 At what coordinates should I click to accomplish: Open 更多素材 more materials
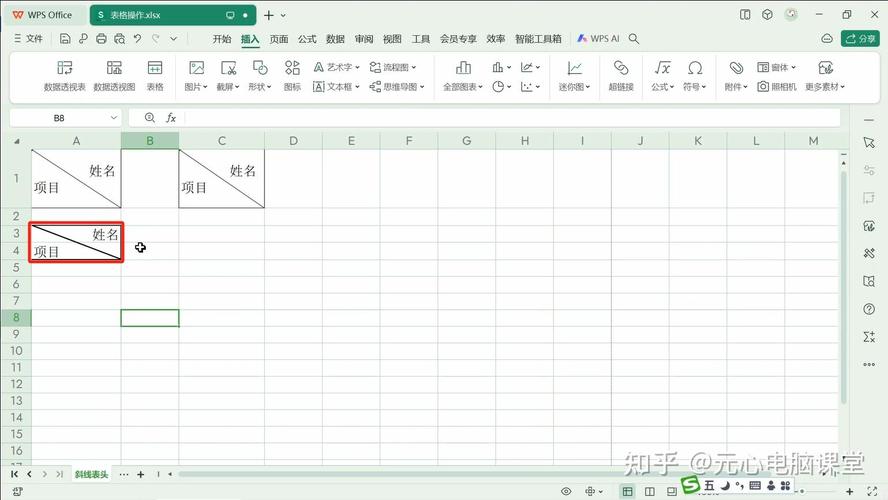point(825,76)
